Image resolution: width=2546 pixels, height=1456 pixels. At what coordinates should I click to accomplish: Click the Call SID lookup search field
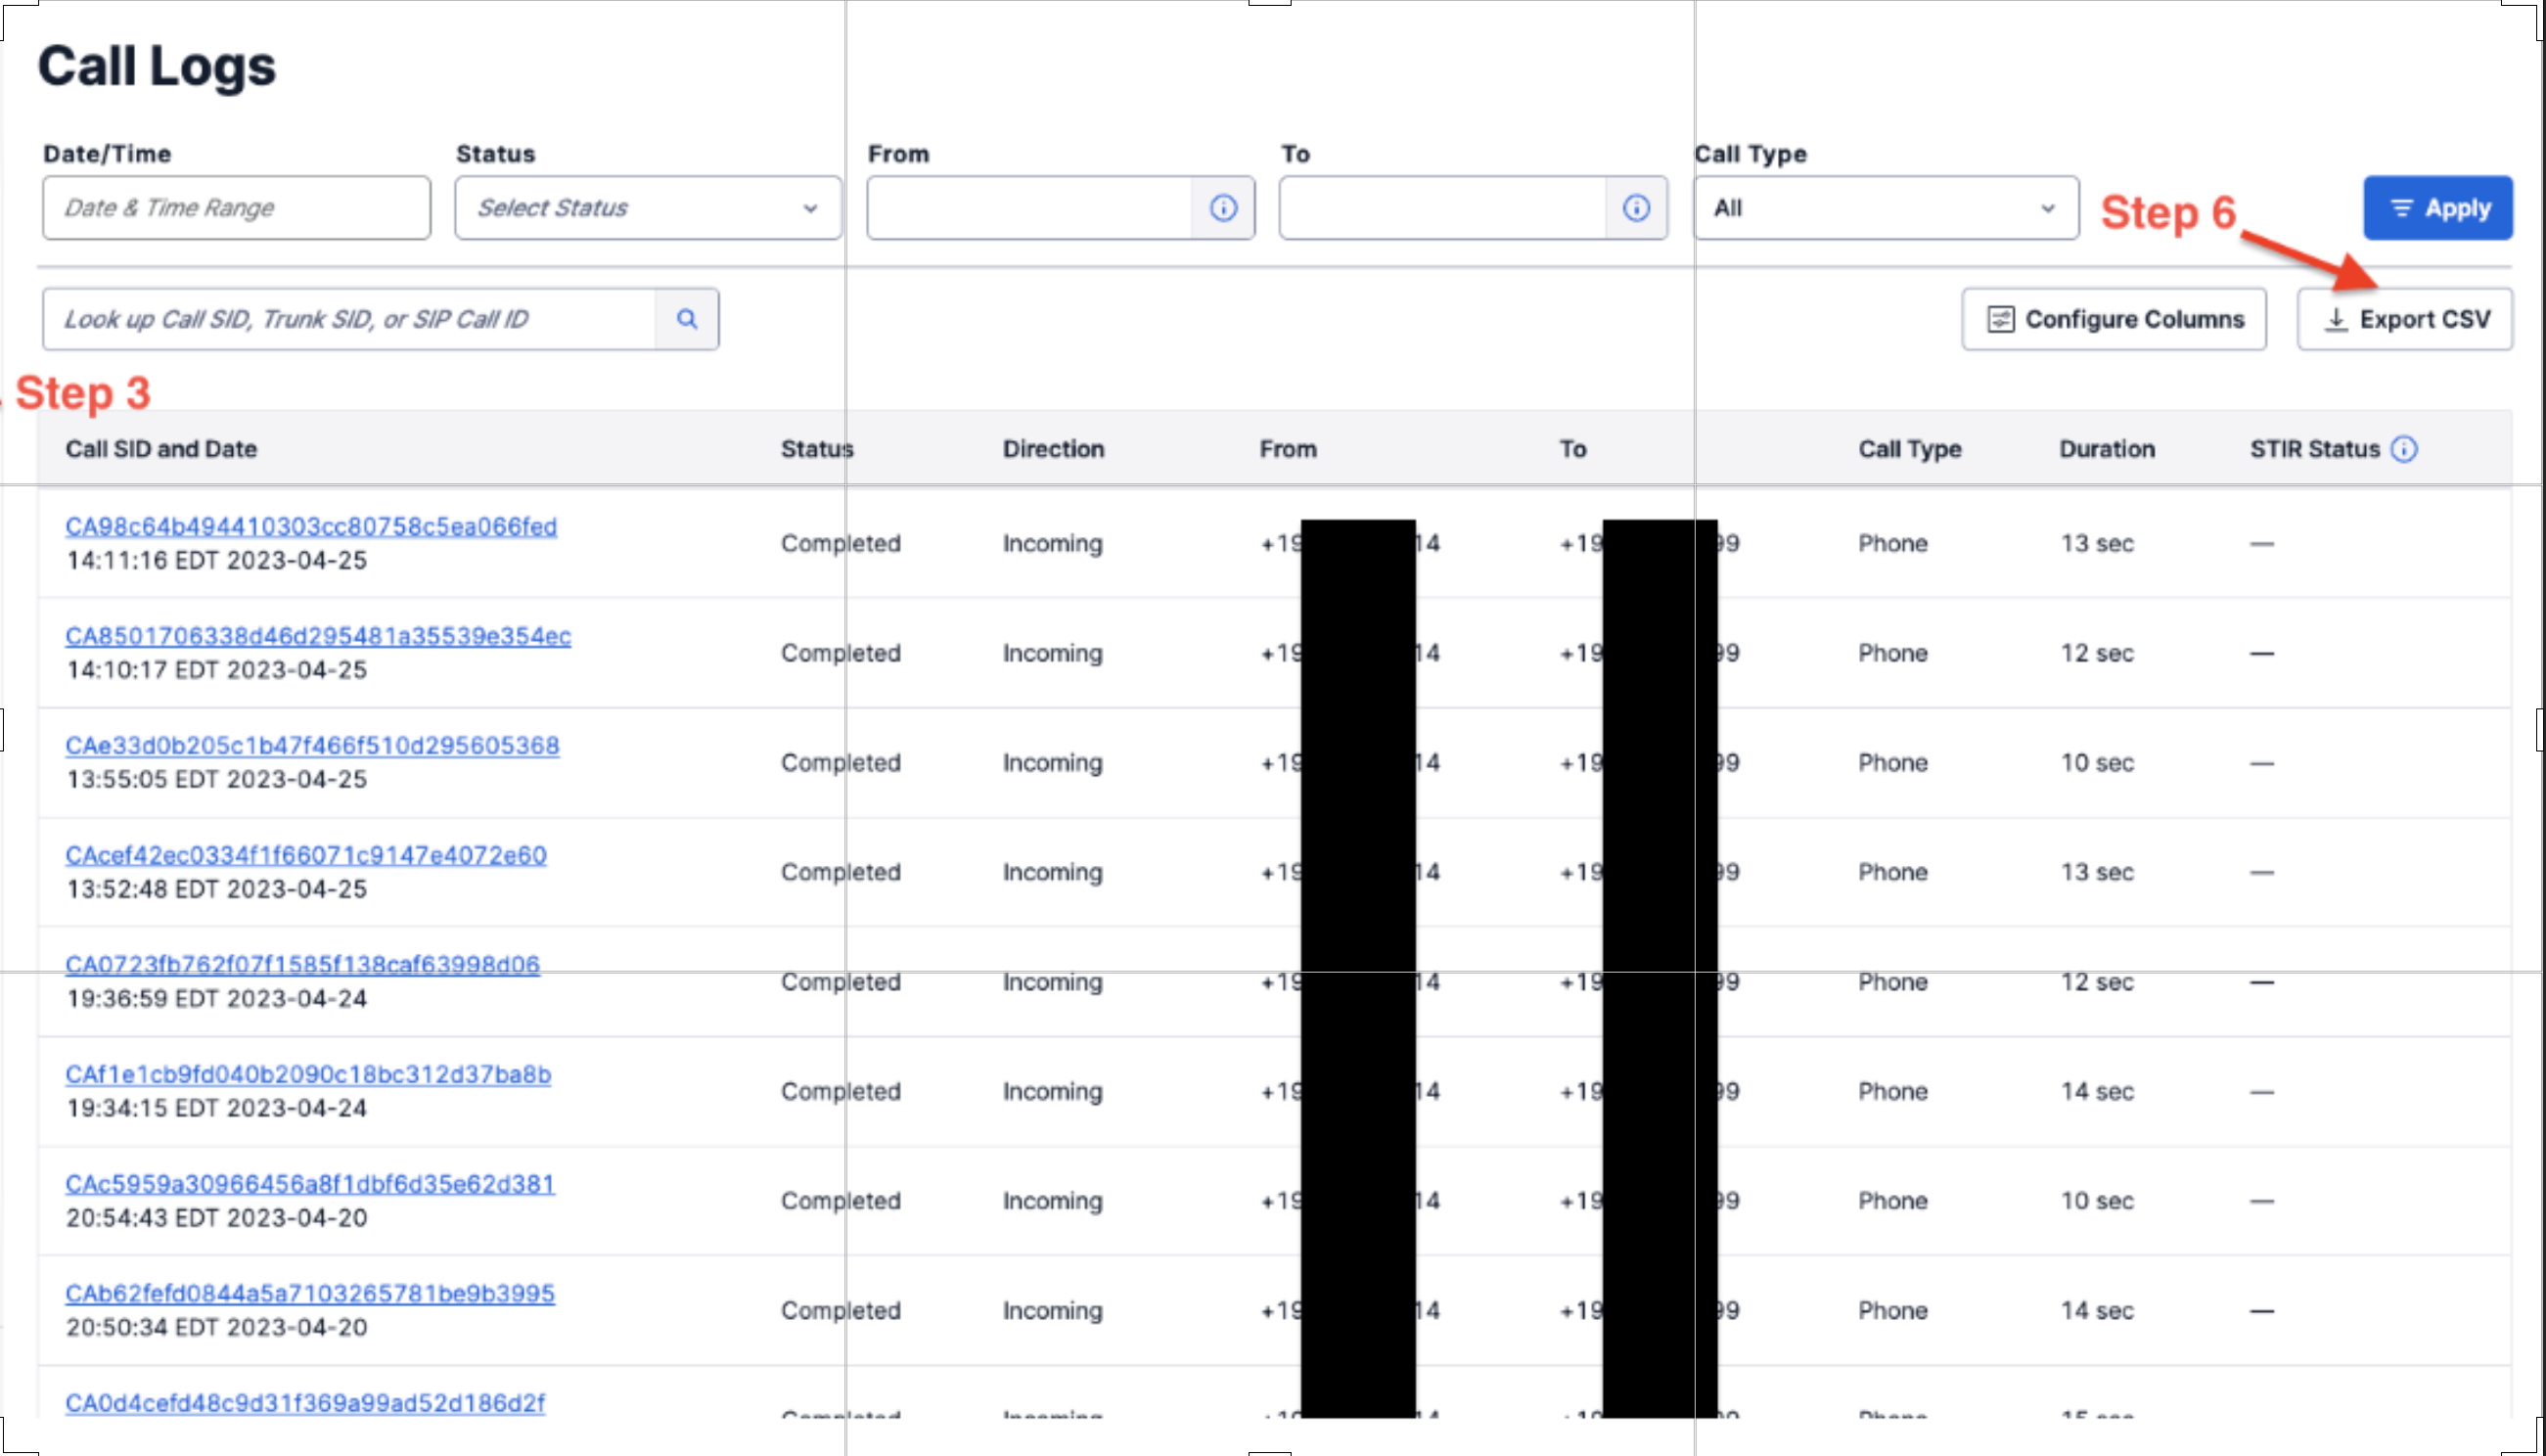[x=349, y=319]
